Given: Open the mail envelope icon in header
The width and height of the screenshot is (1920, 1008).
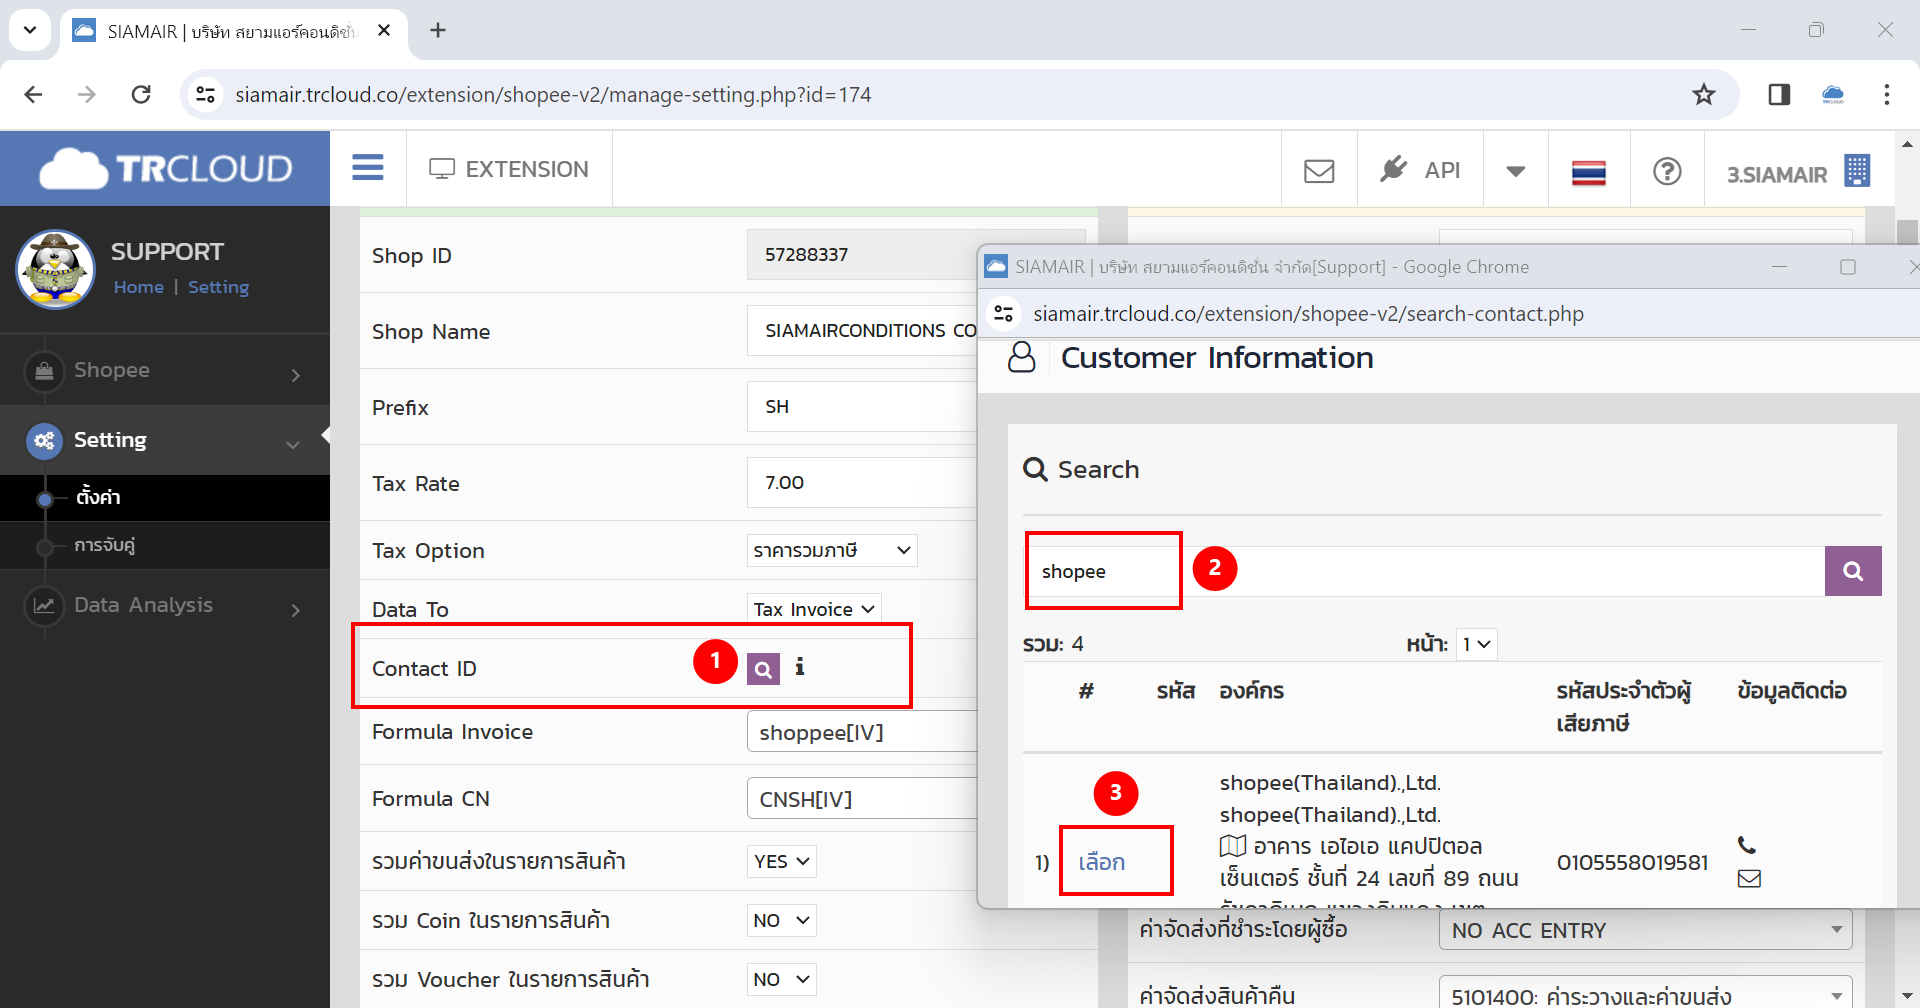Looking at the screenshot, I should click(x=1319, y=171).
